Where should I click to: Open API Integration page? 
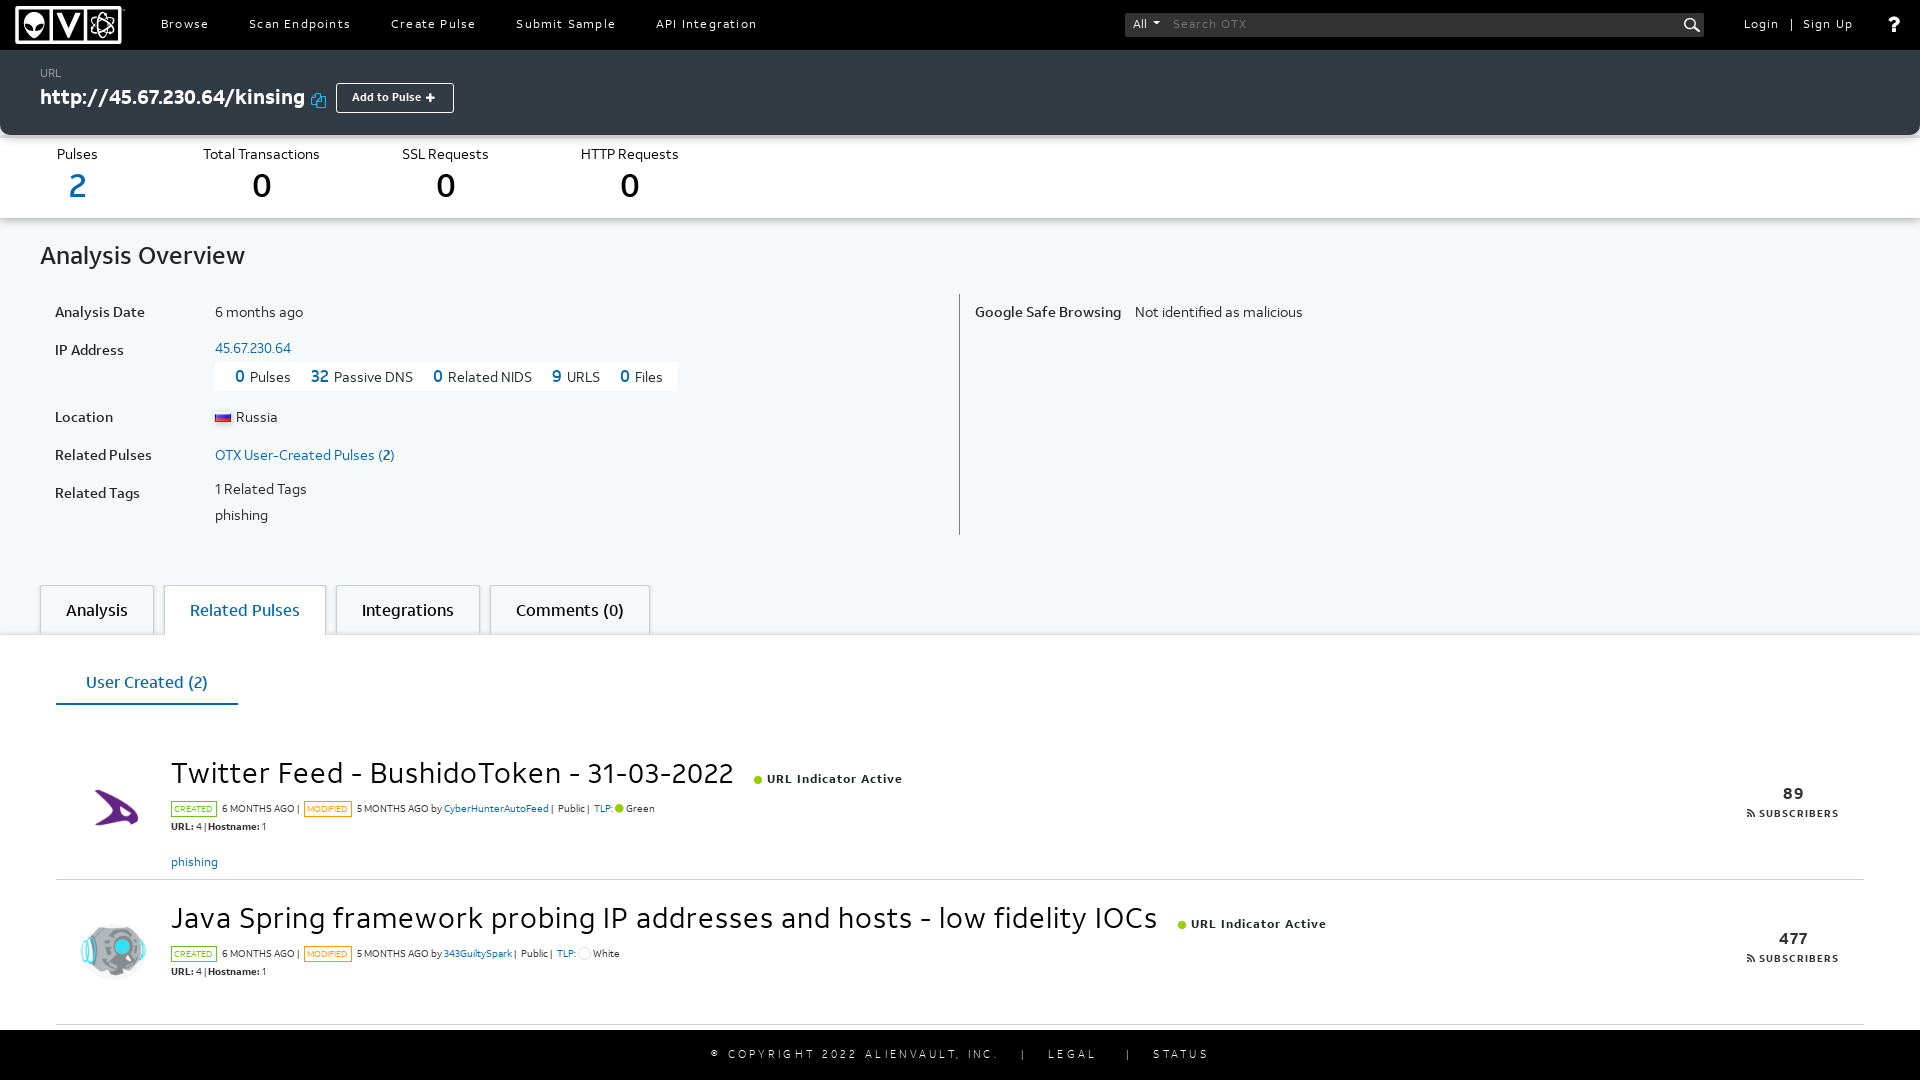(x=706, y=24)
